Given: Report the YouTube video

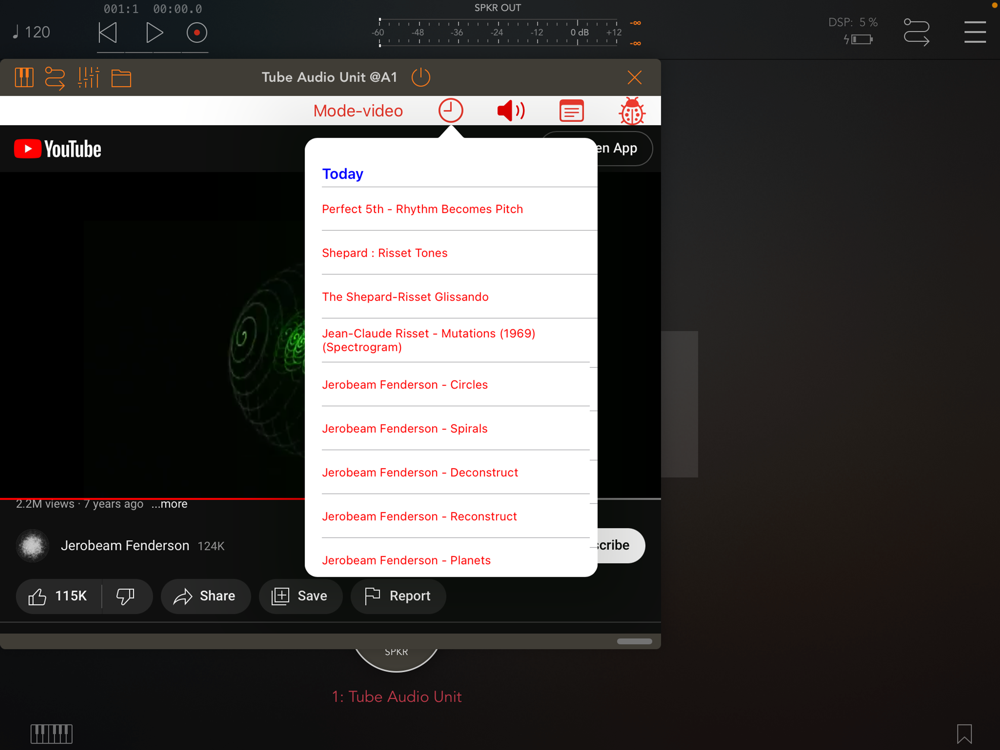Looking at the screenshot, I should click(x=398, y=596).
